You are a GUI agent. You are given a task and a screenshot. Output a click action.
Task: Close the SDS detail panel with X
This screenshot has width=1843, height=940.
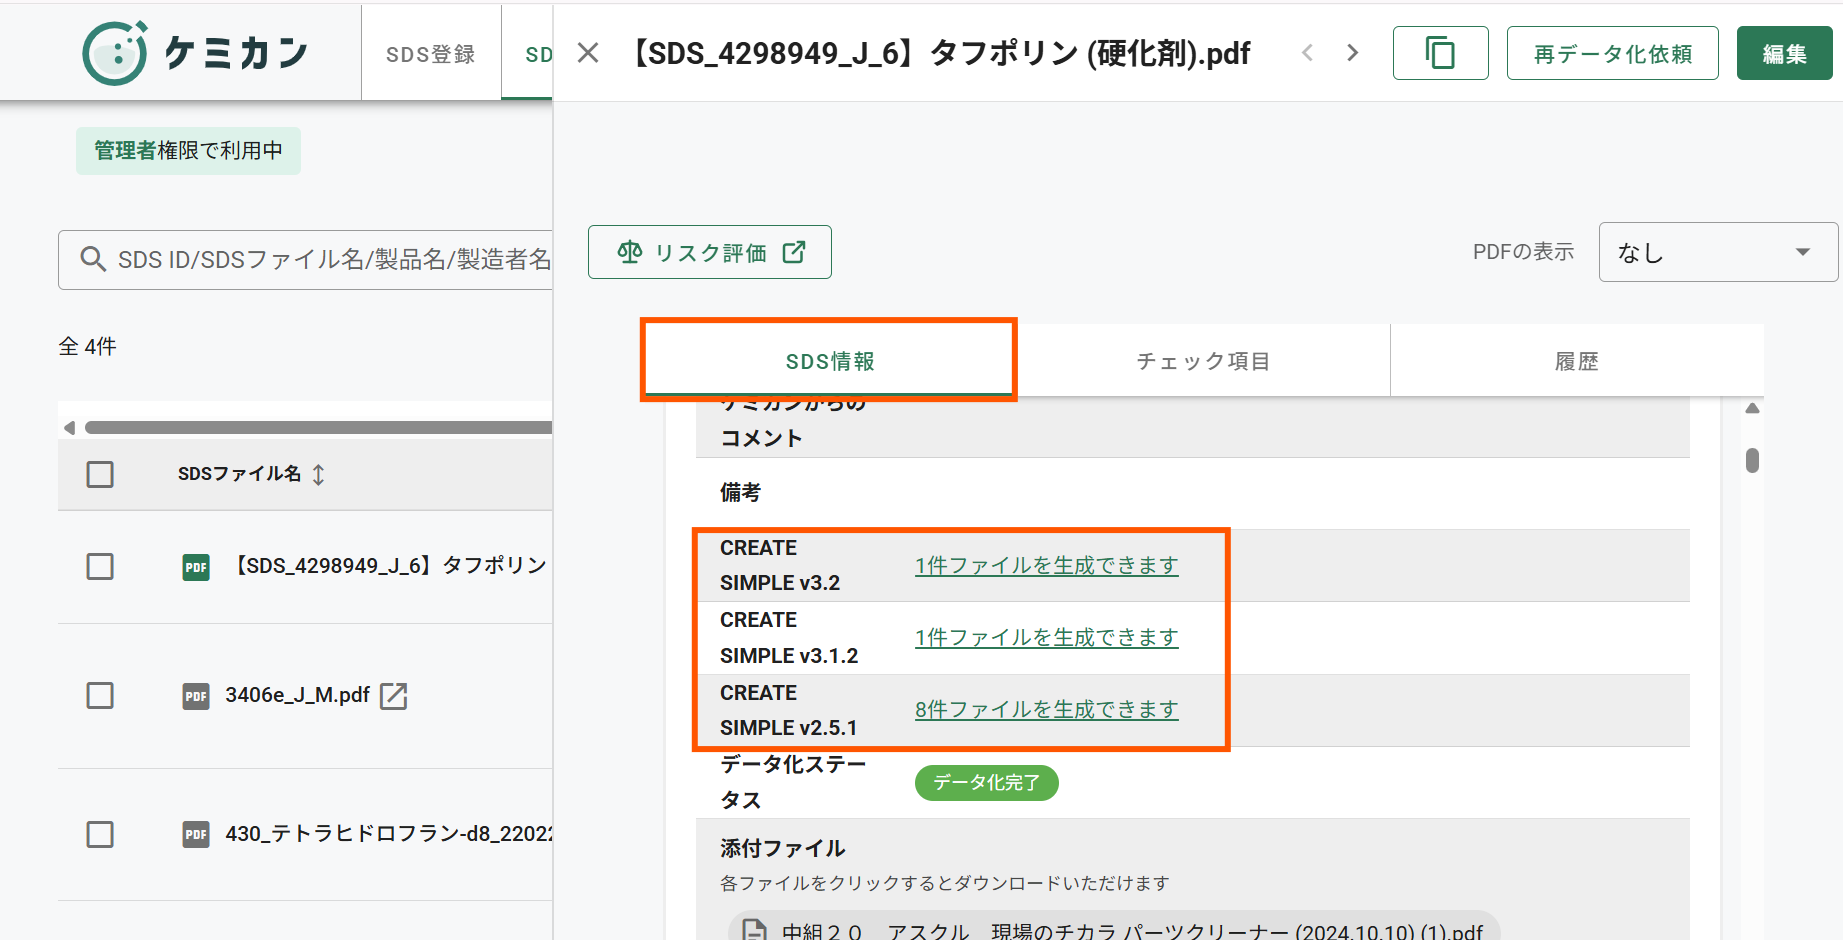pos(588,53)
